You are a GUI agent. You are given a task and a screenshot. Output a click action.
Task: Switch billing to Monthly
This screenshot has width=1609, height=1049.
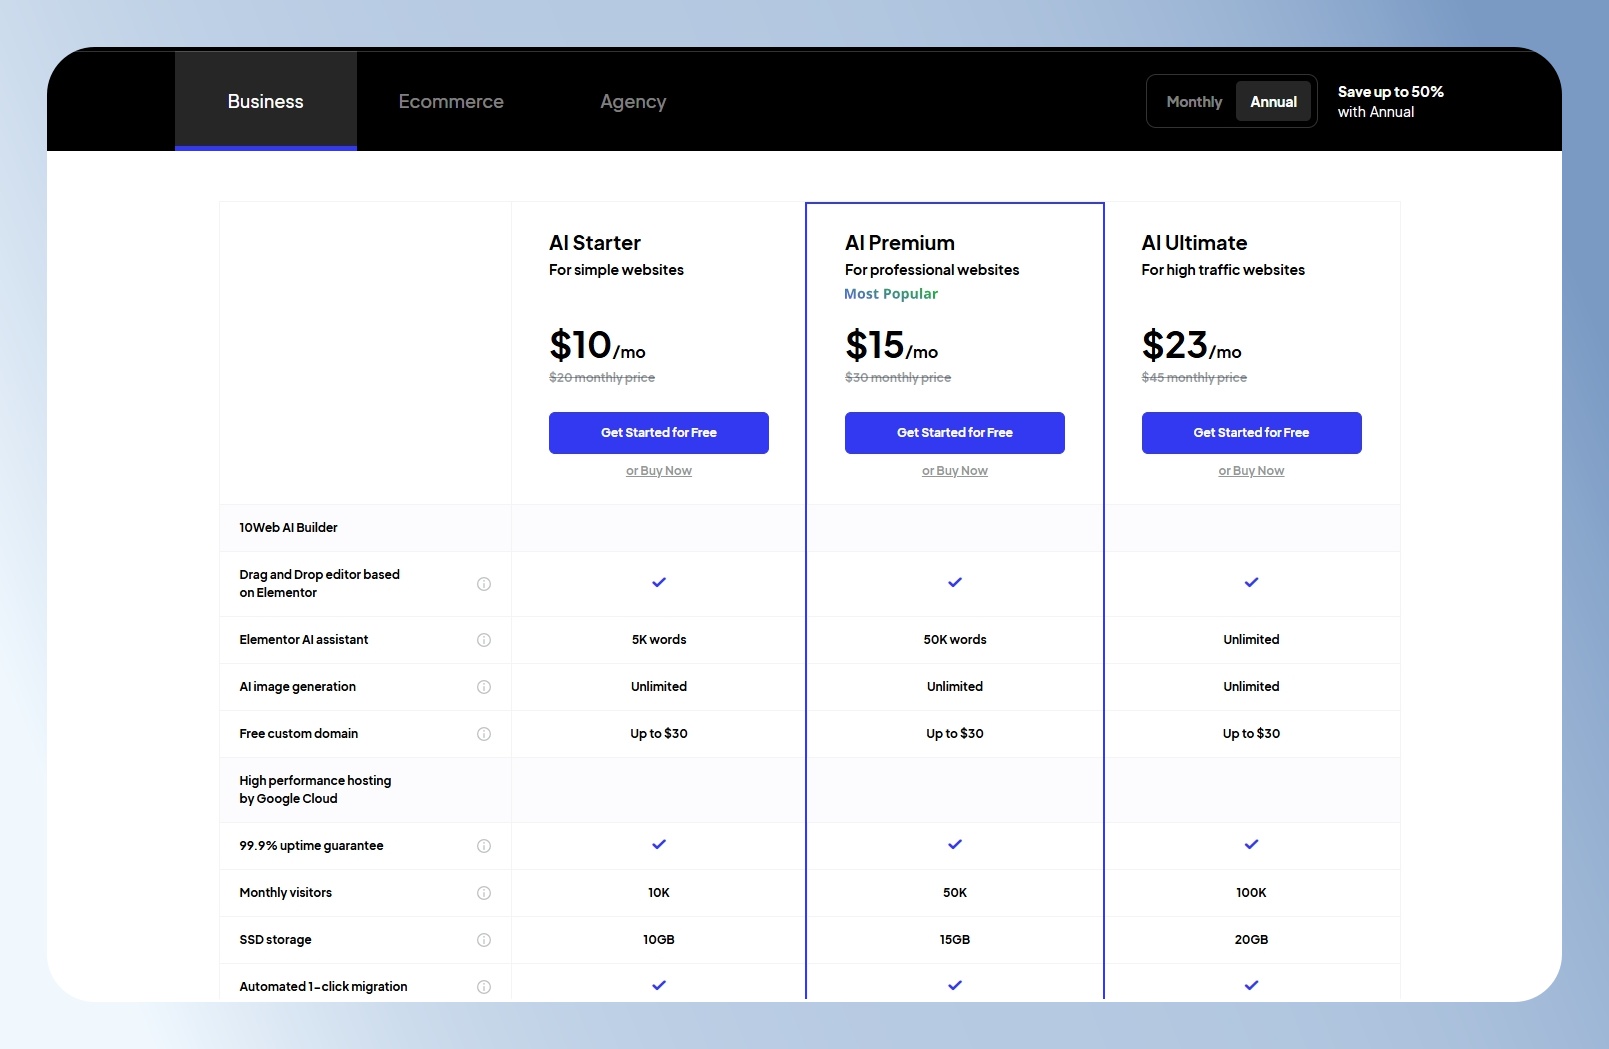[x=1194, y=102]
